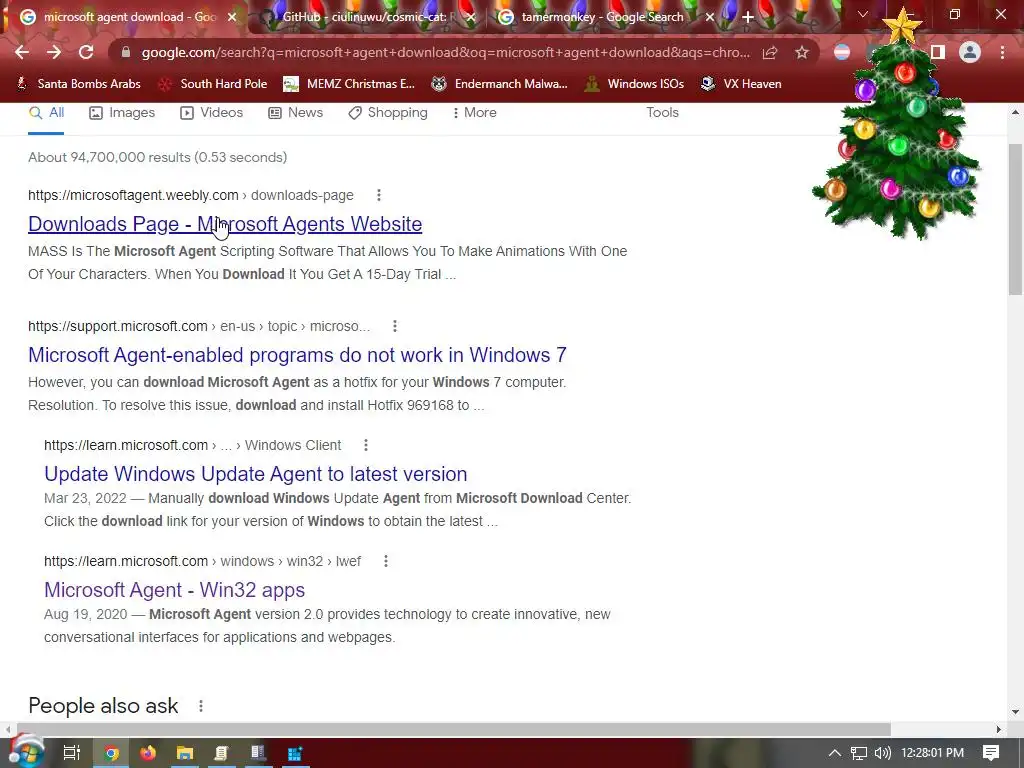The width and height of the screenshot is (1024, 768).
Task: Click the padlock site info icon
Action: click(x=126, y=52)
